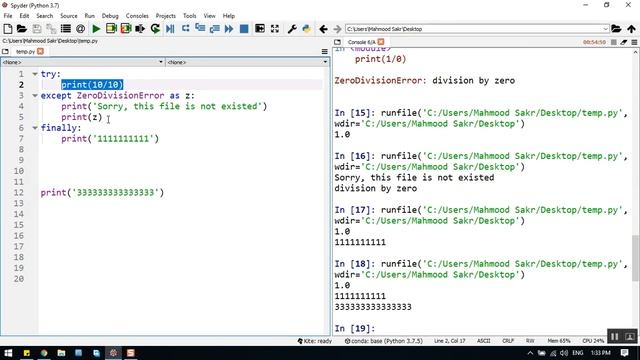Open the Edit menu

pyautogui.click(x=24, y=16)
